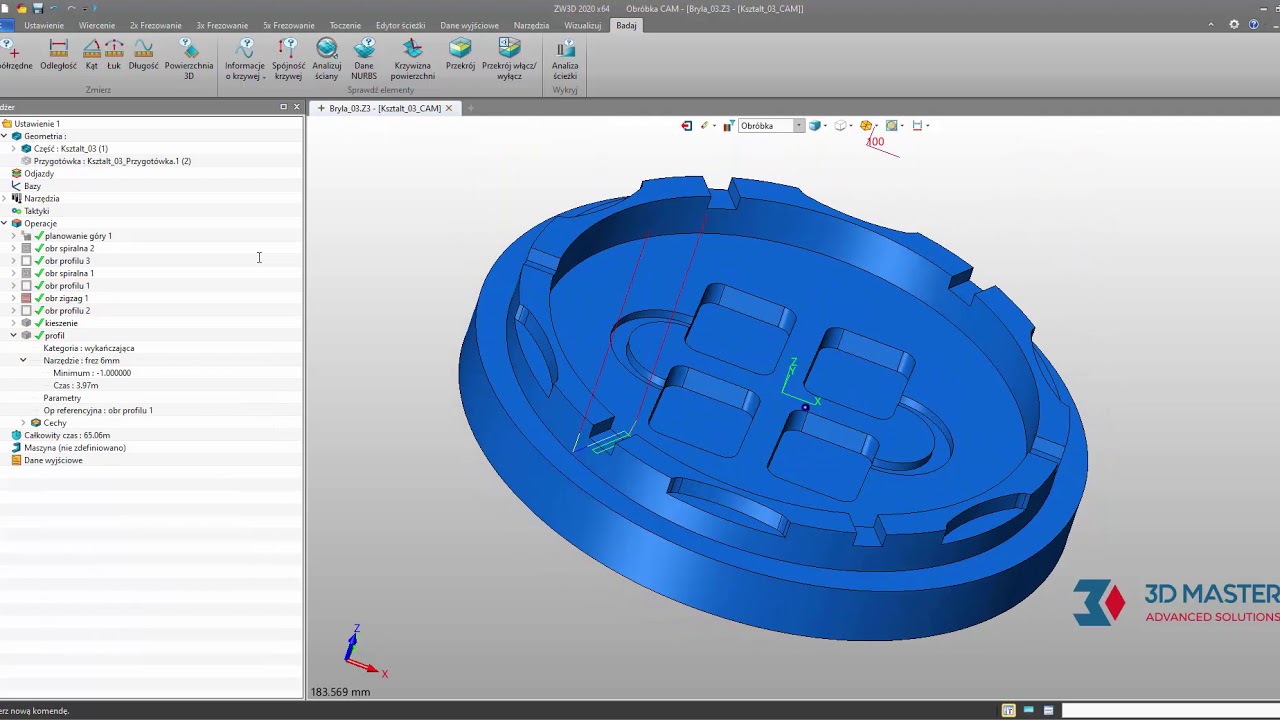Select Maszyna (nie zdefiniowano) row
Screen dimensions: 1280x720
point(75,448)
